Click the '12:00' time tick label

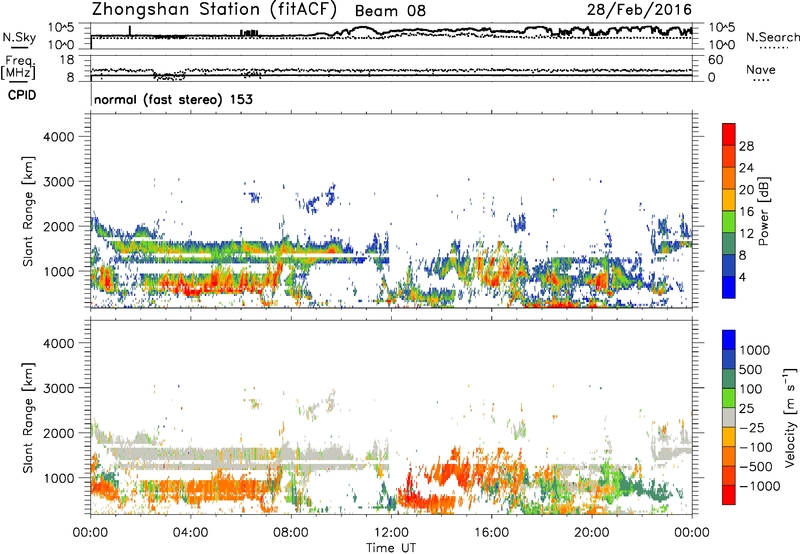pyautogui.click(x=391, y=533)
